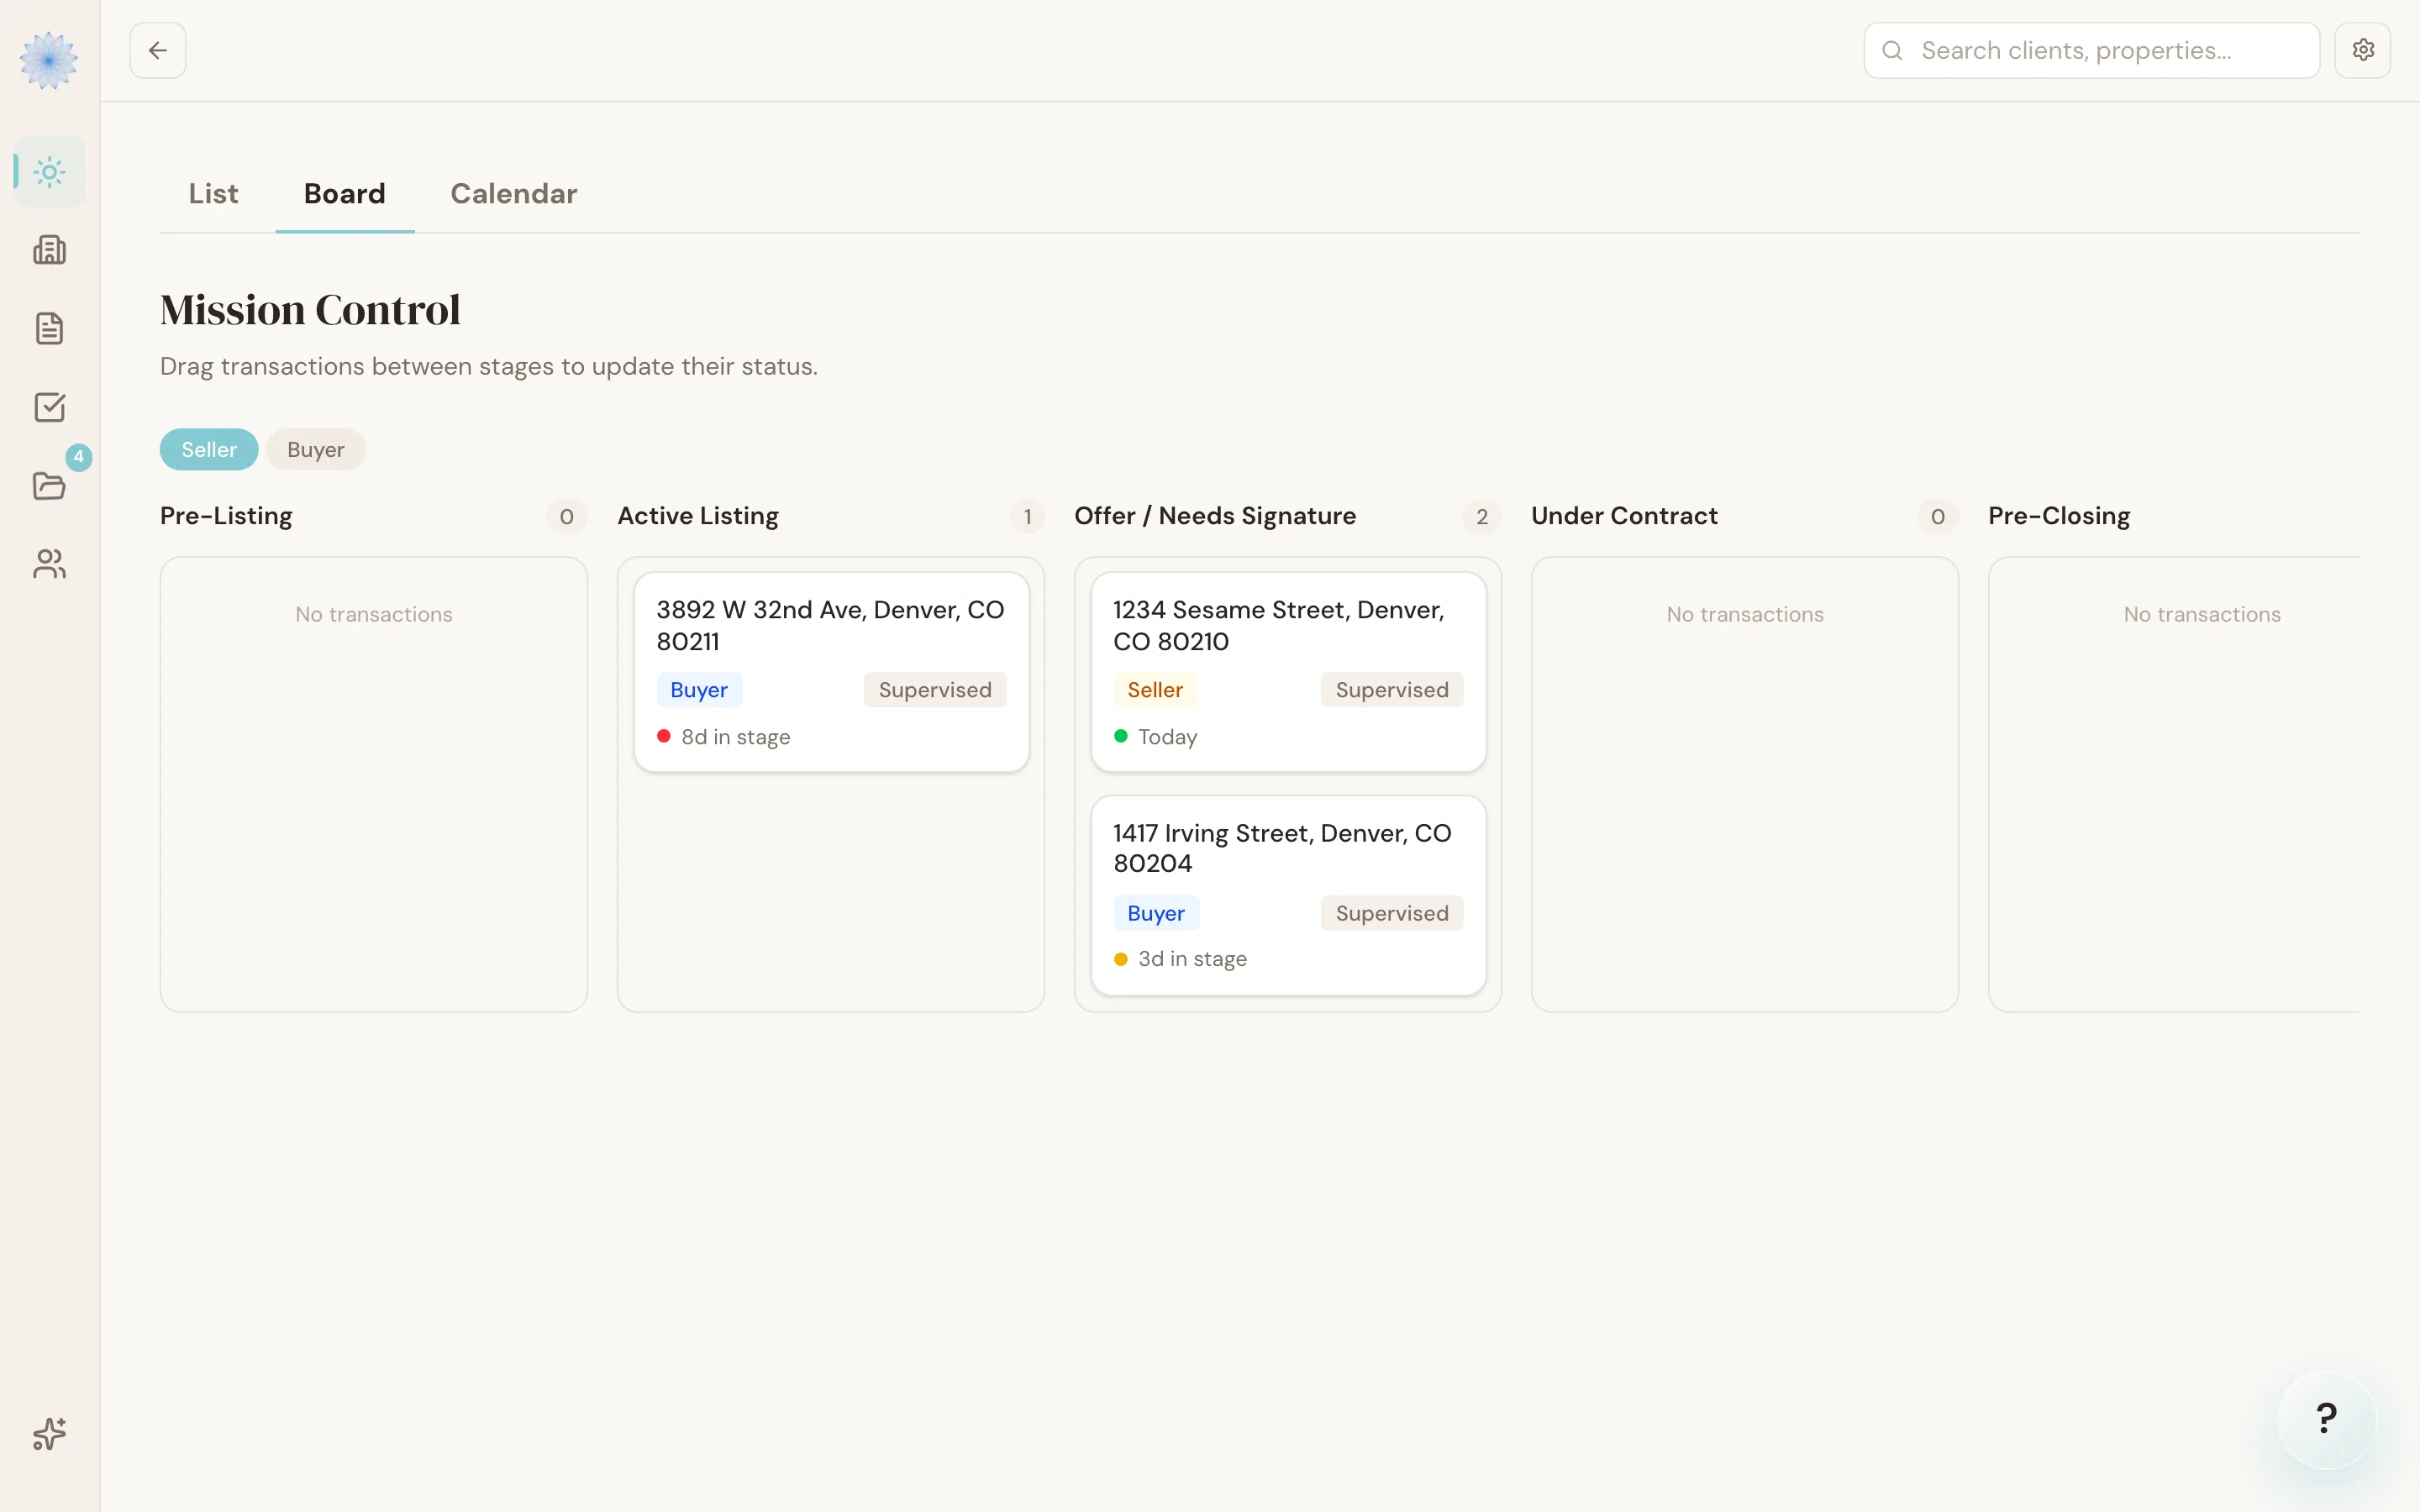Click the green status dot beside Today
The width and height of the screenshot is (2420, 1512).
1121,736
